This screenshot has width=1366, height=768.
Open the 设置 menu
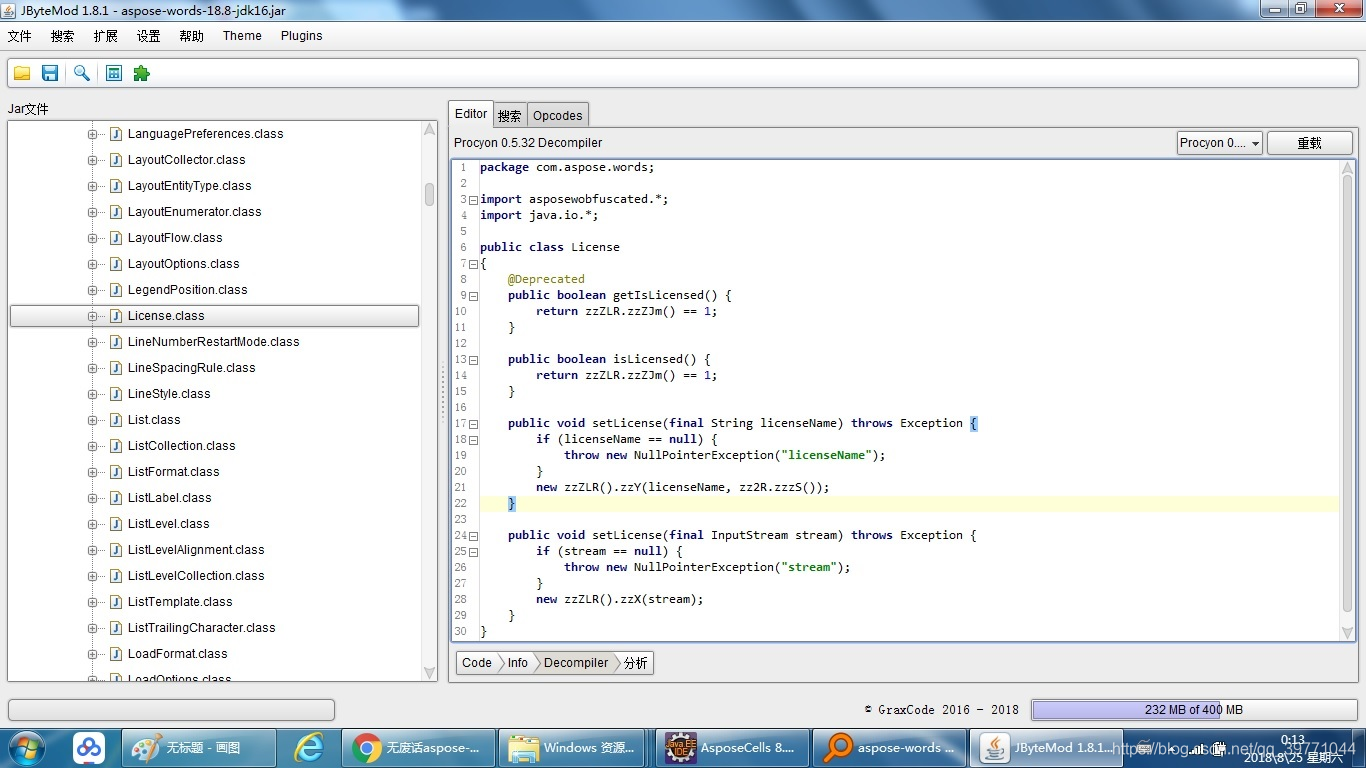(x=149, y=36)
